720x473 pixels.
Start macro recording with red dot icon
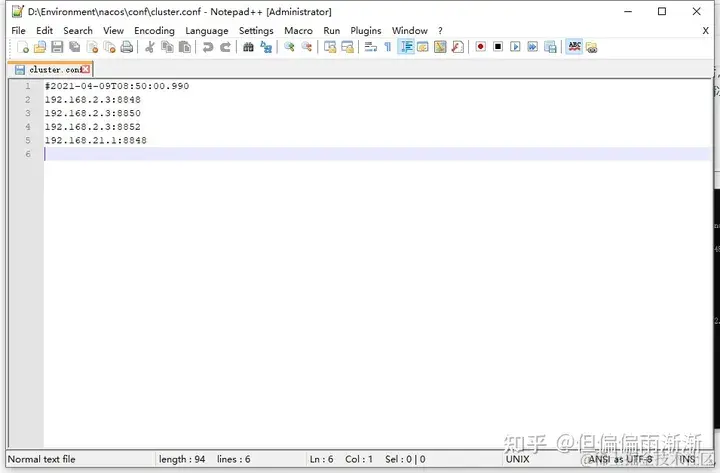(x=480, y=47)
